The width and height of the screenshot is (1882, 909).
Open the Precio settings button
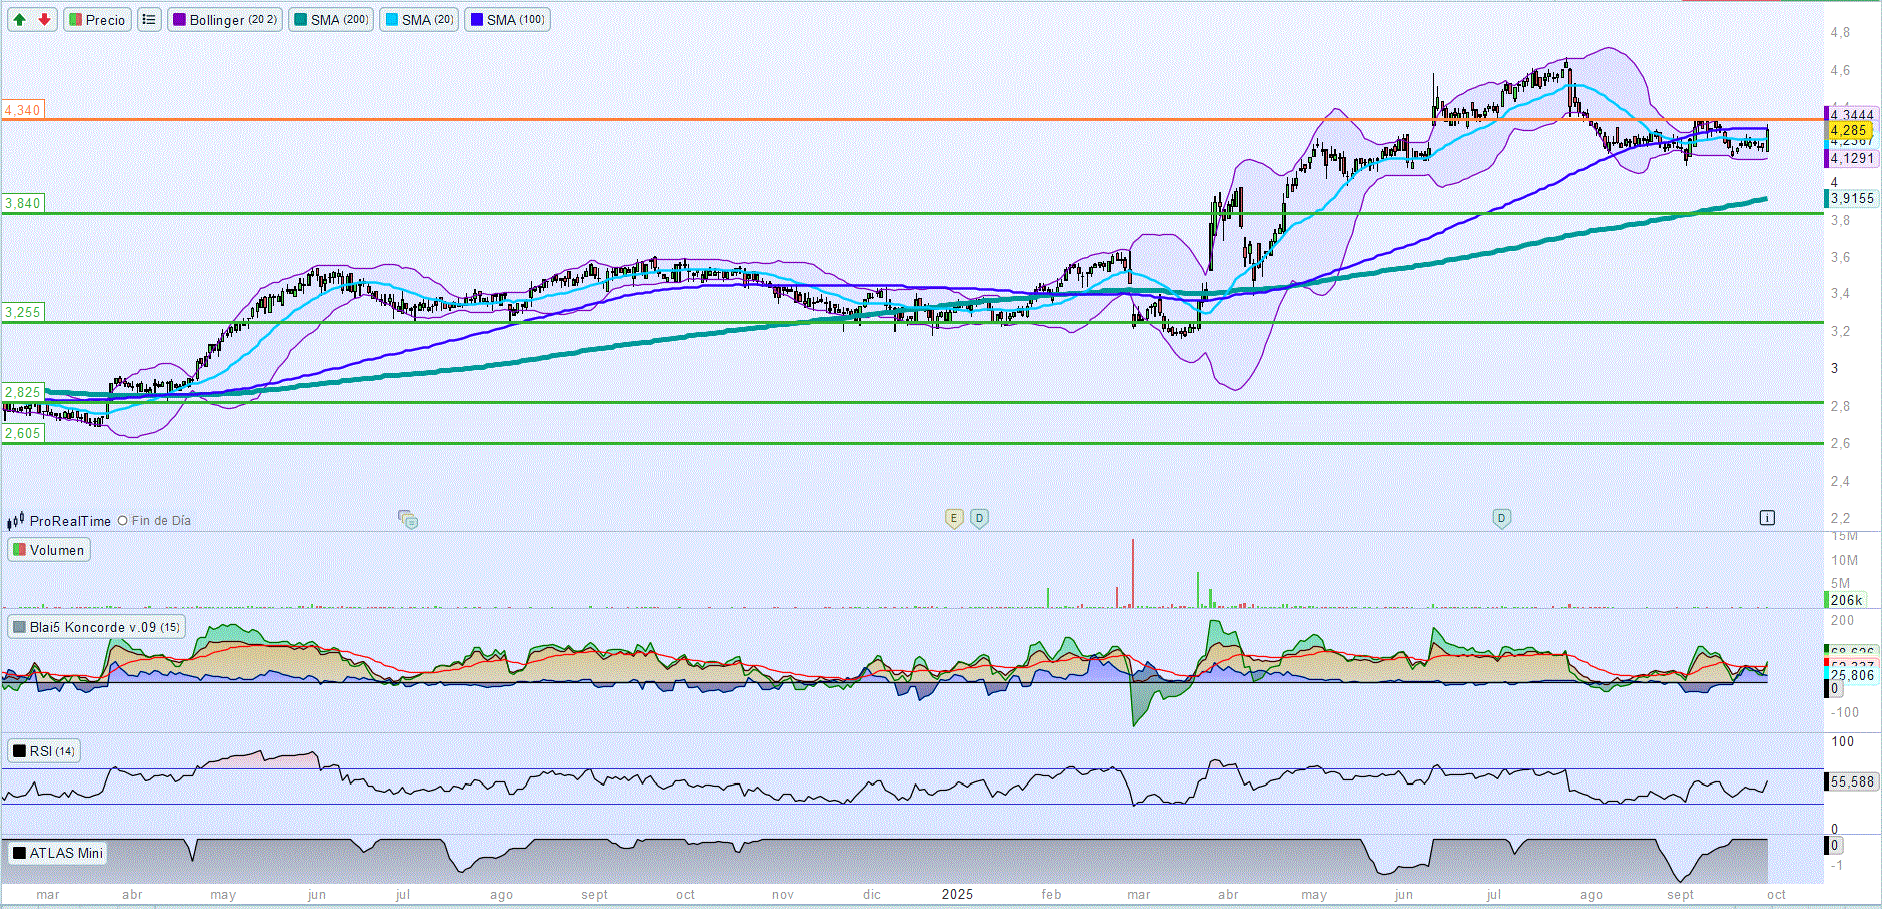97,19
